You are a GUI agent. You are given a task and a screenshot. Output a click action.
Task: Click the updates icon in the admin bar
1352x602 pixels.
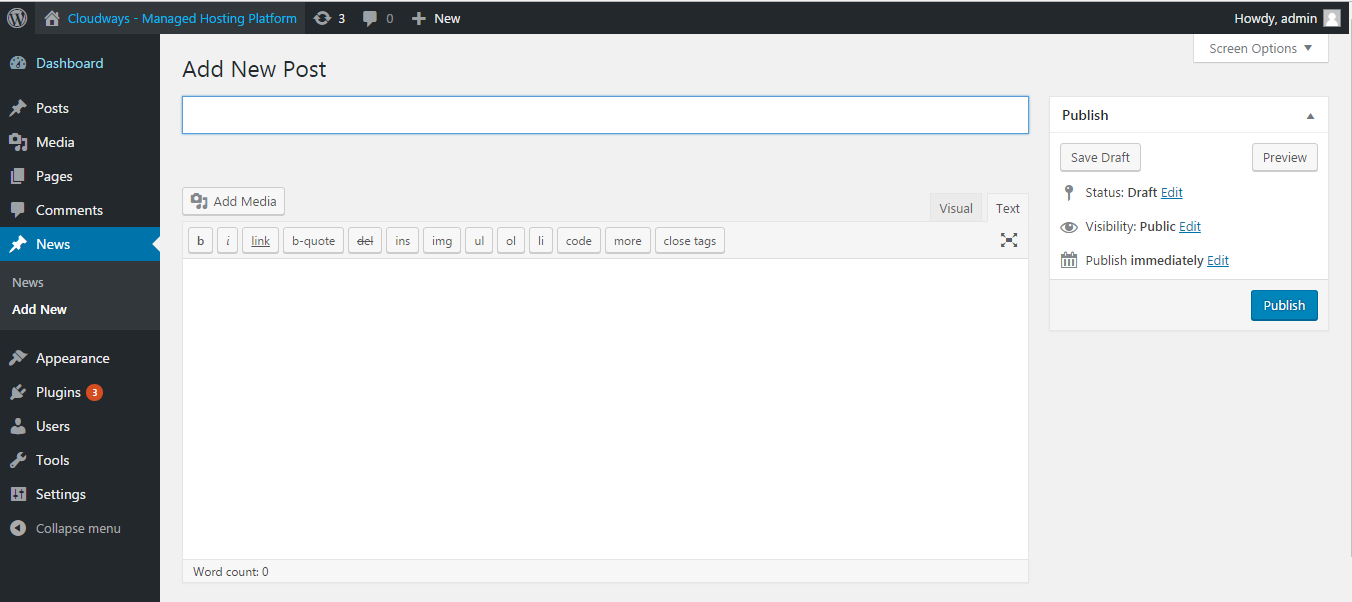pyautogui.click(x=329, y=17)
